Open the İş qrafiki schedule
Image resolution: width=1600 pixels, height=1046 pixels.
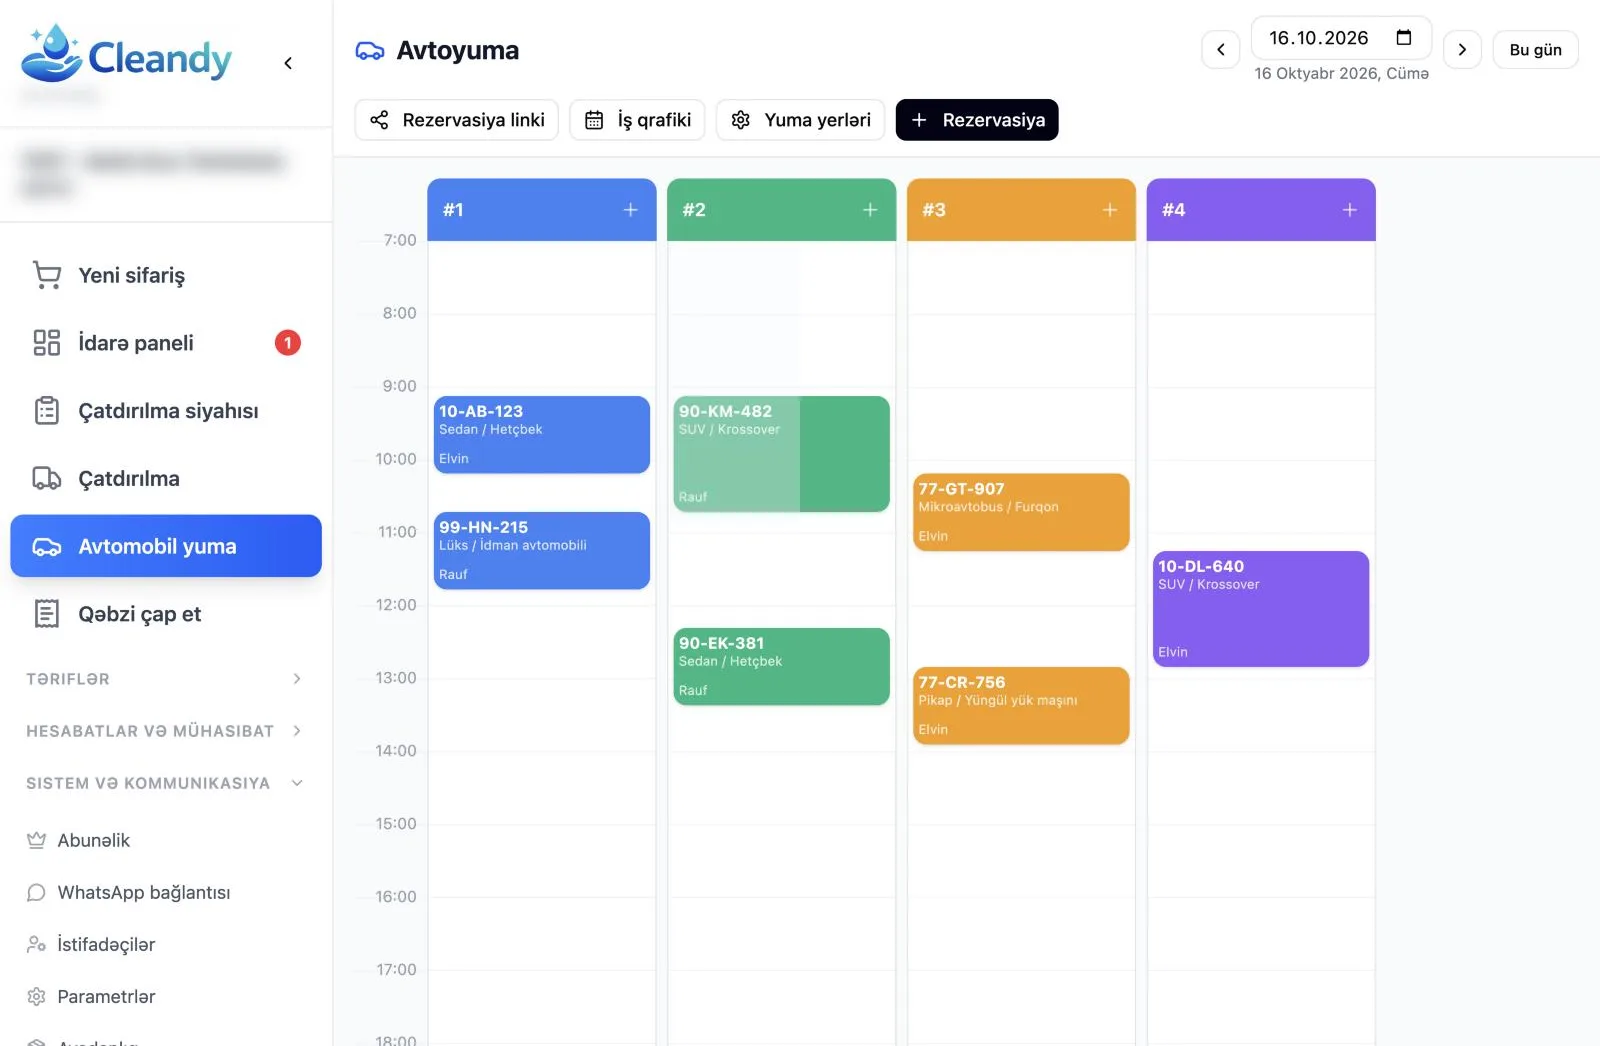coord(638,120)
